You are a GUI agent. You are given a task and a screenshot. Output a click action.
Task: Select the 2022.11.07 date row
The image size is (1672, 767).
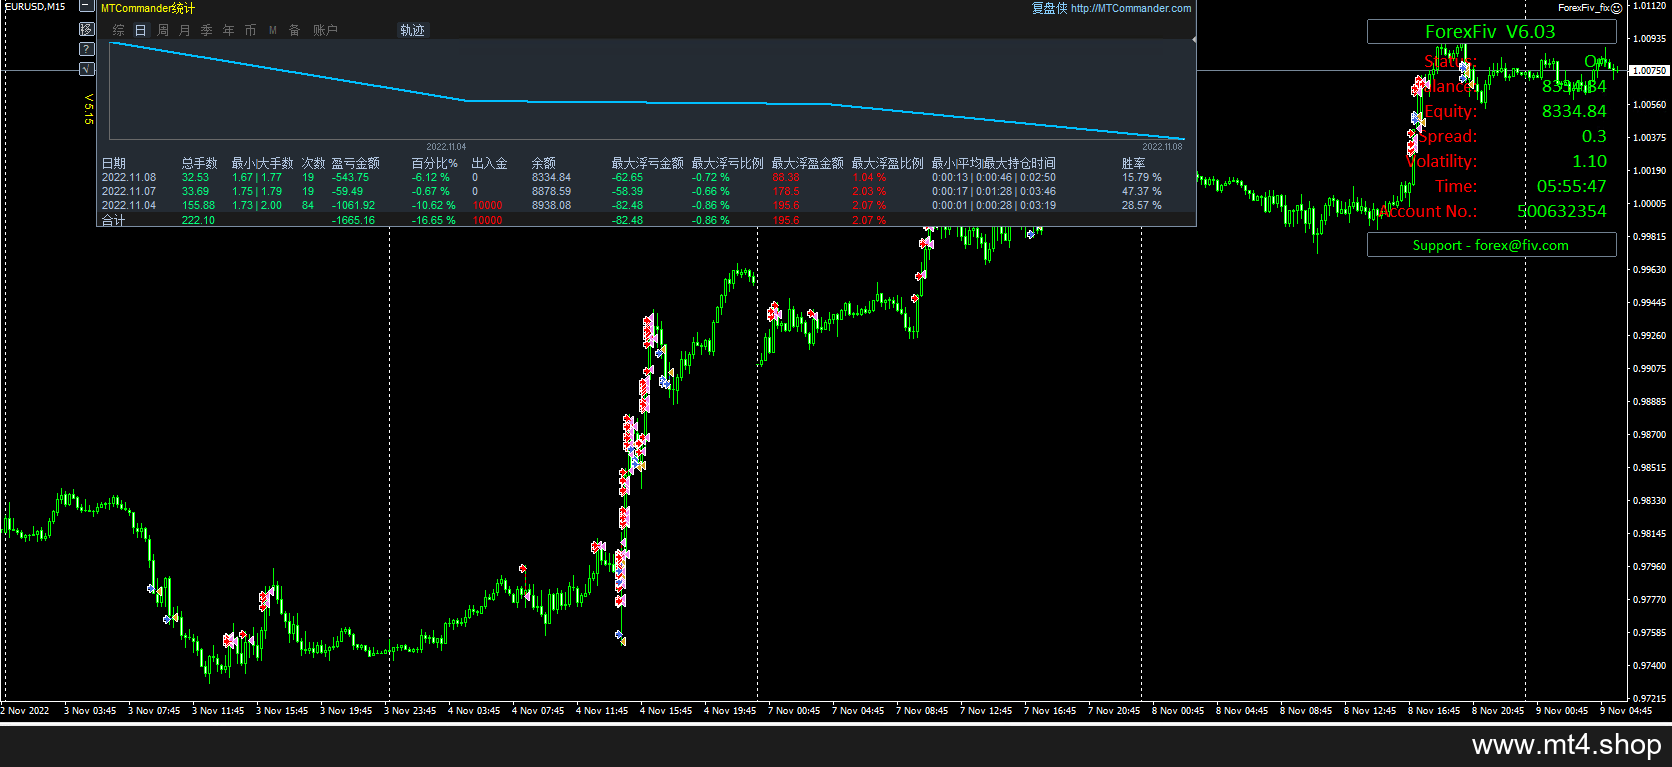click(129, 191)
